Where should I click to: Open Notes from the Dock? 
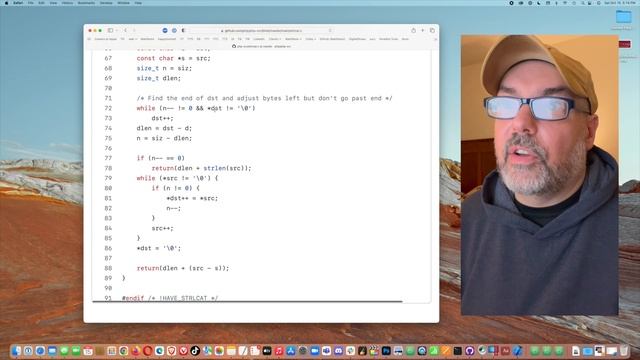tap(231, 351)
